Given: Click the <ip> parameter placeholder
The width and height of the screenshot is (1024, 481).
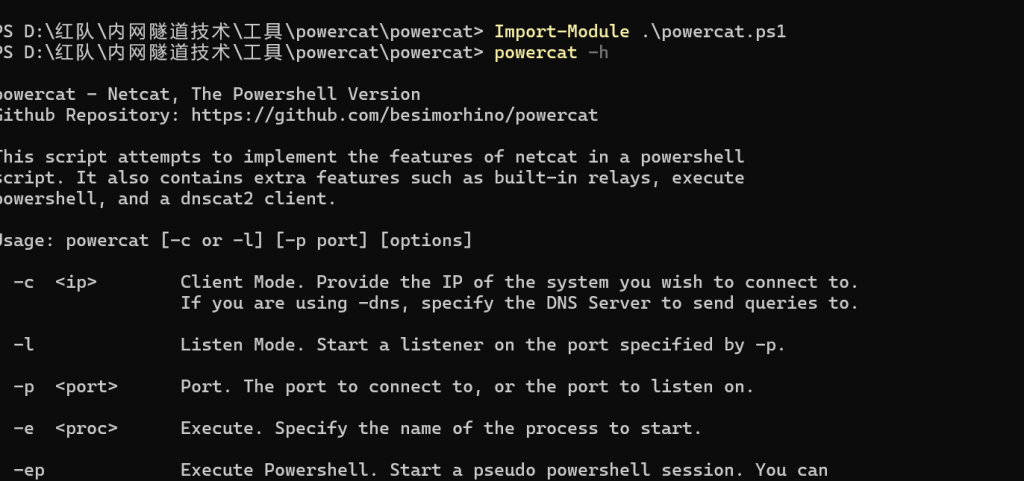Looking at the screenshot, I should pyautogui.click(x=76, y=282).
